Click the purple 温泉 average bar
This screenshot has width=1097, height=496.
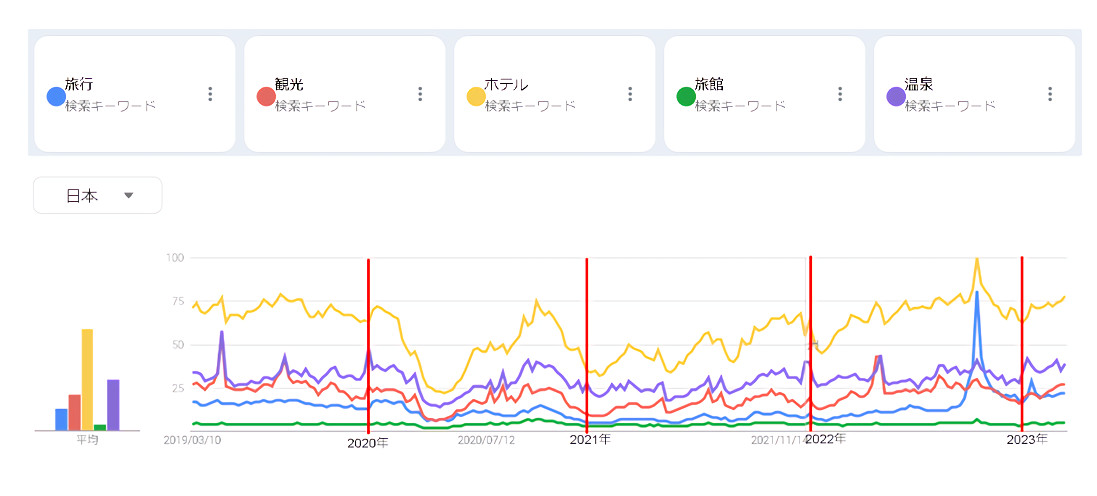click(113, 405)
